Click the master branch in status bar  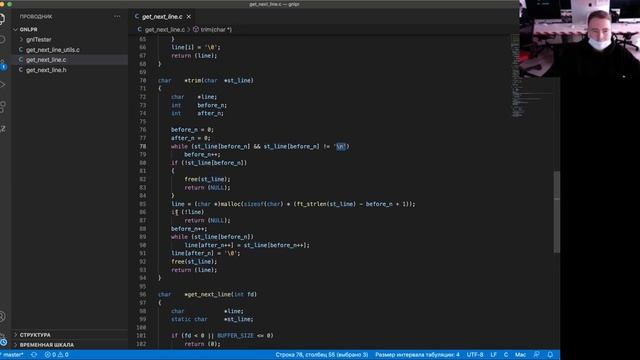12,355
